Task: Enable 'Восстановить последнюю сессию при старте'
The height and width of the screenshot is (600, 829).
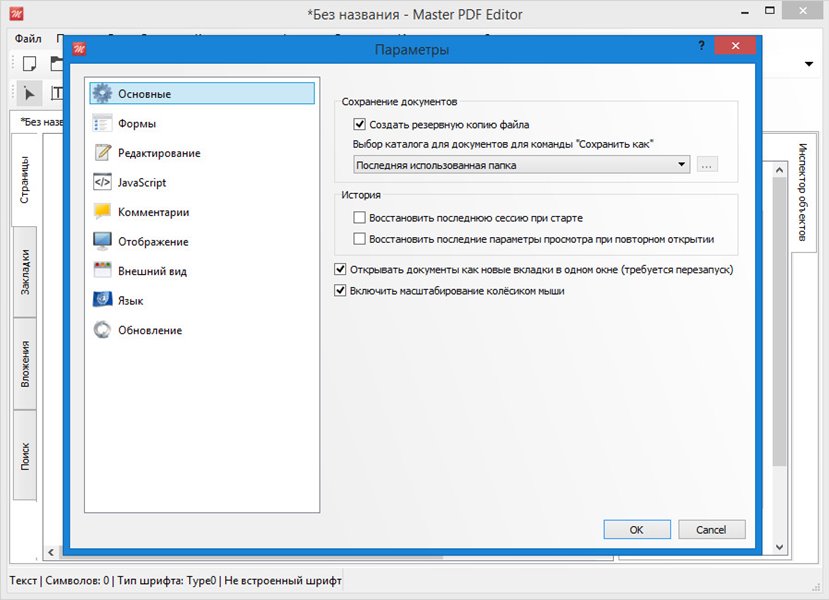Action: pos(360,217)
